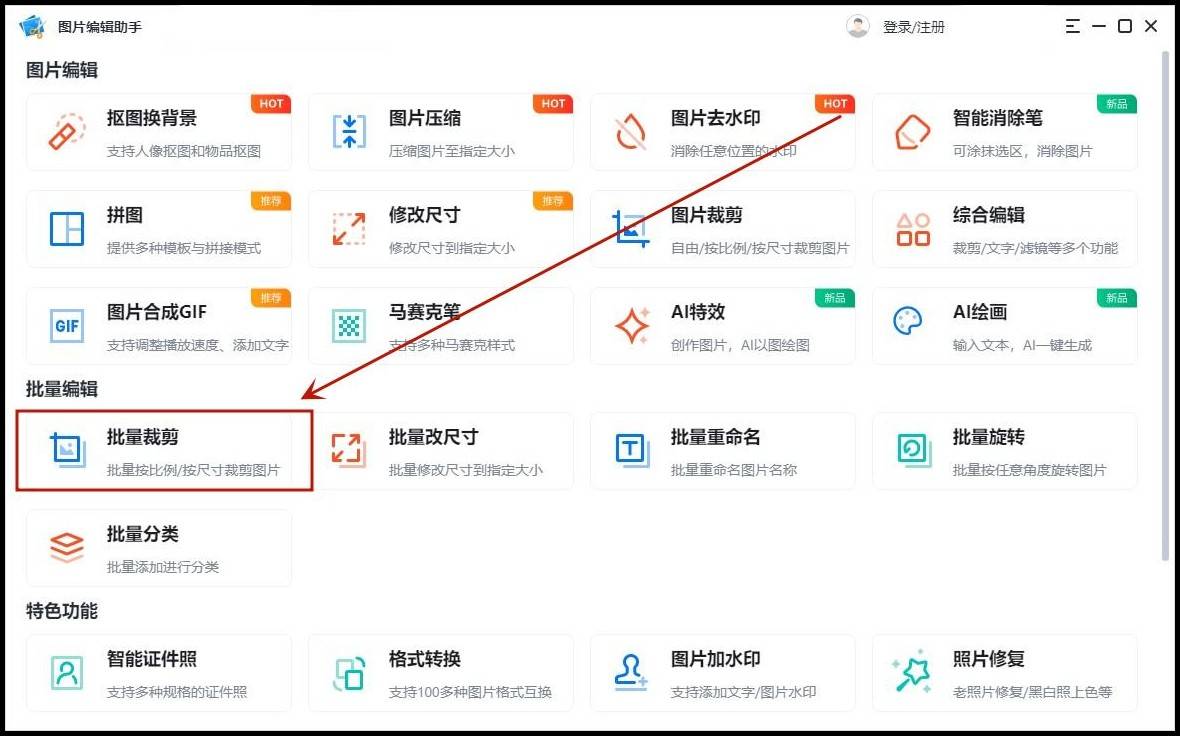
Task: Select the AI绘画 palette icon
Action: click(x=908, y=321)
